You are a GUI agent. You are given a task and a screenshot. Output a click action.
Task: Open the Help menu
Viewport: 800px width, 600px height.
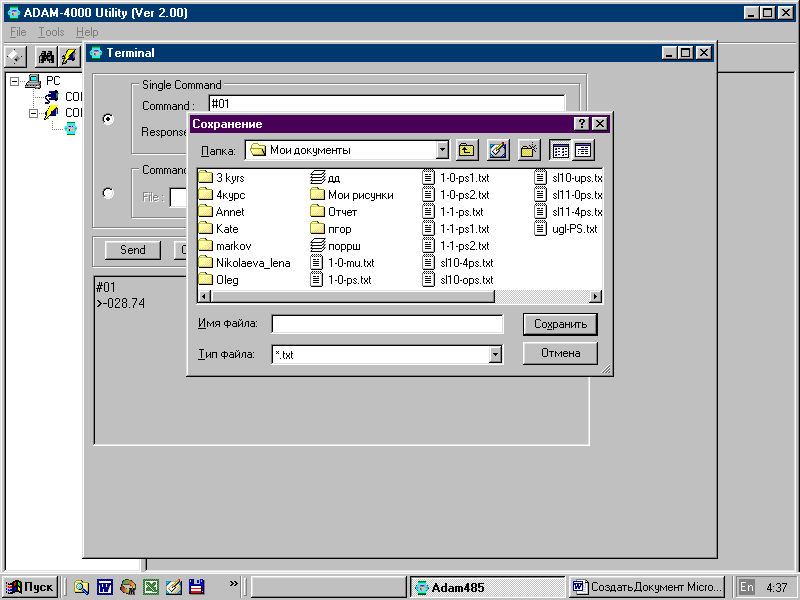coord(87,32)
